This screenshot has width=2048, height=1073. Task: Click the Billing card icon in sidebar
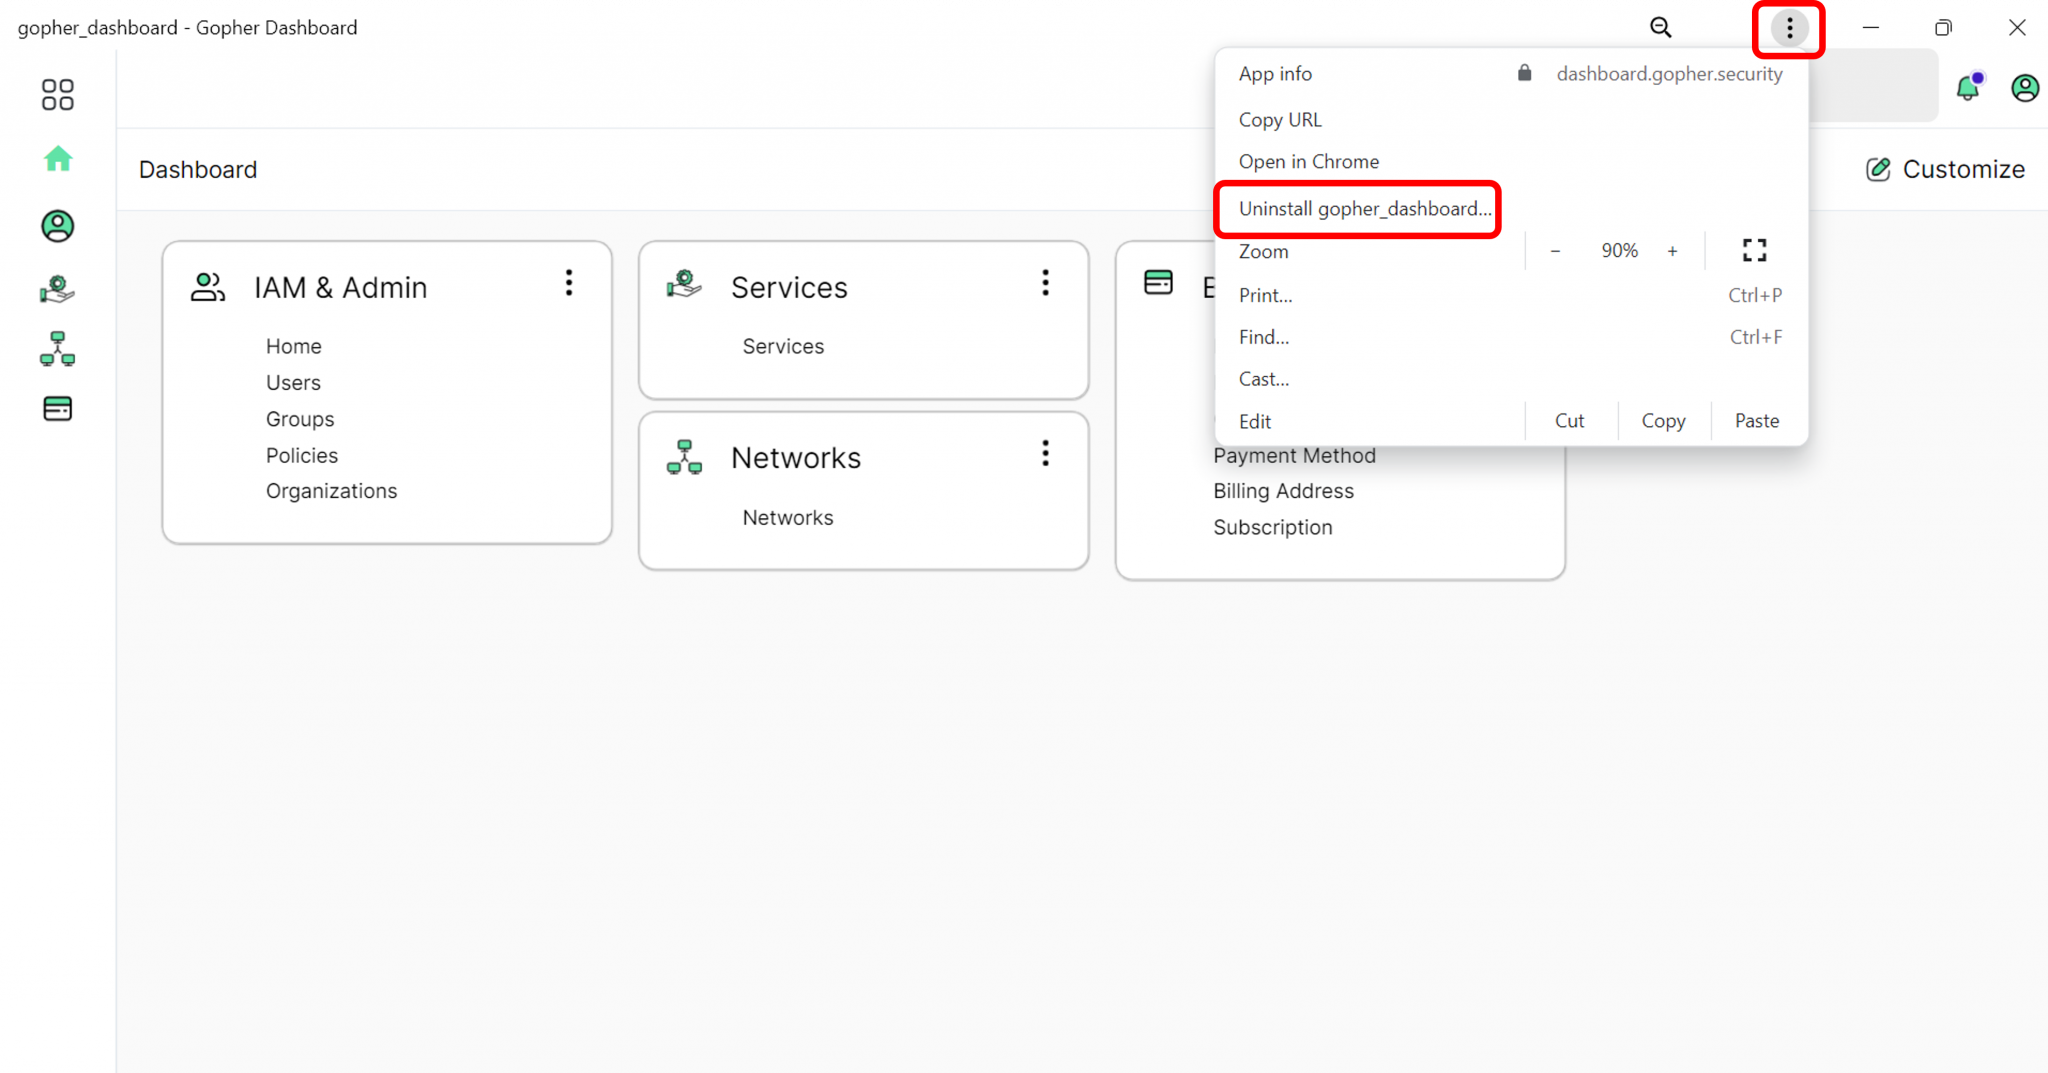click(57, 409)
